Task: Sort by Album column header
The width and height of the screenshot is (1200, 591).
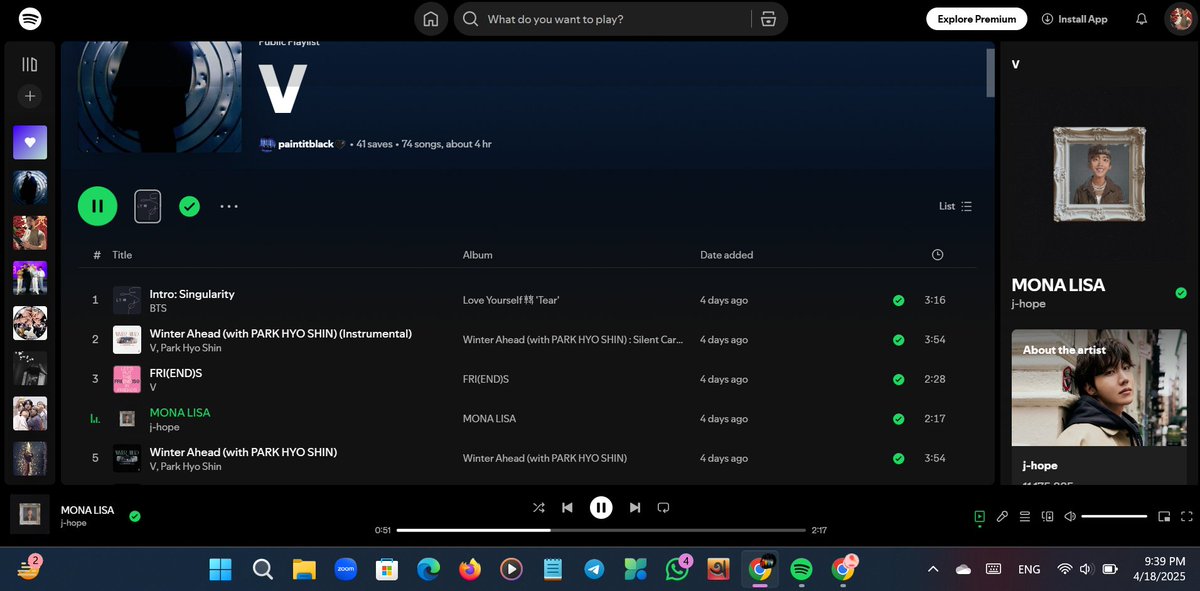Action: click(478, 255)
